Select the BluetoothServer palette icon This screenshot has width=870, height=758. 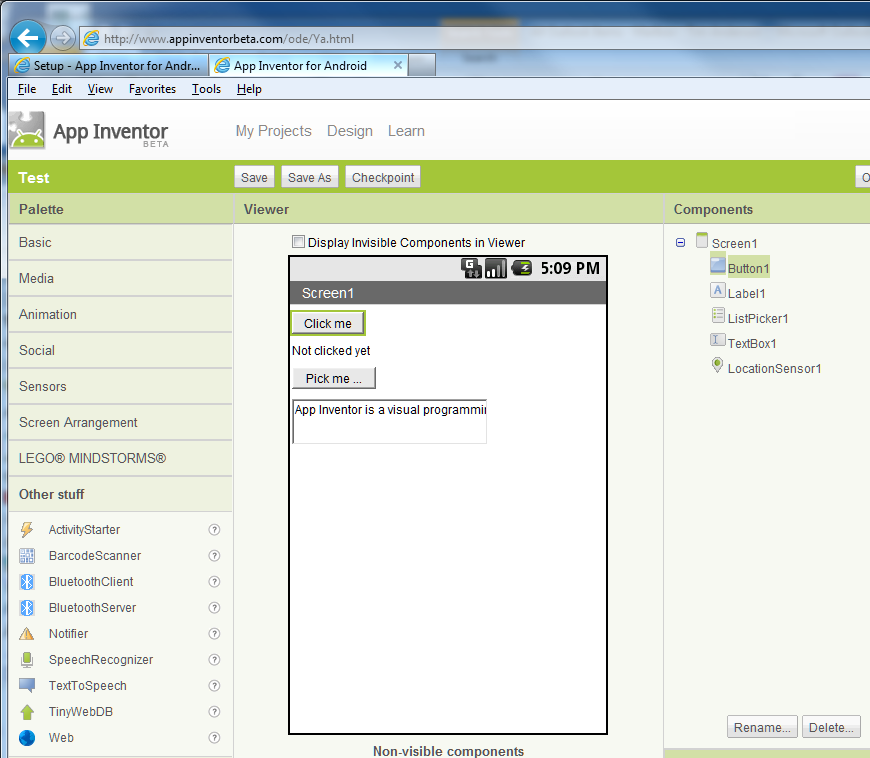(x=27, y=608)
